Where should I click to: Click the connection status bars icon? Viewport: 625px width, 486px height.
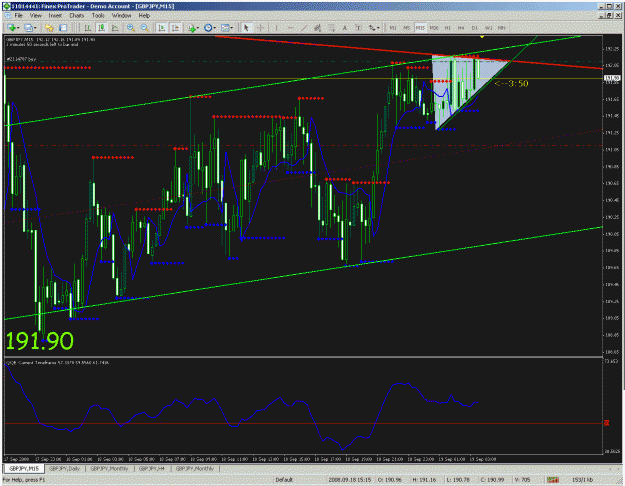553,480
